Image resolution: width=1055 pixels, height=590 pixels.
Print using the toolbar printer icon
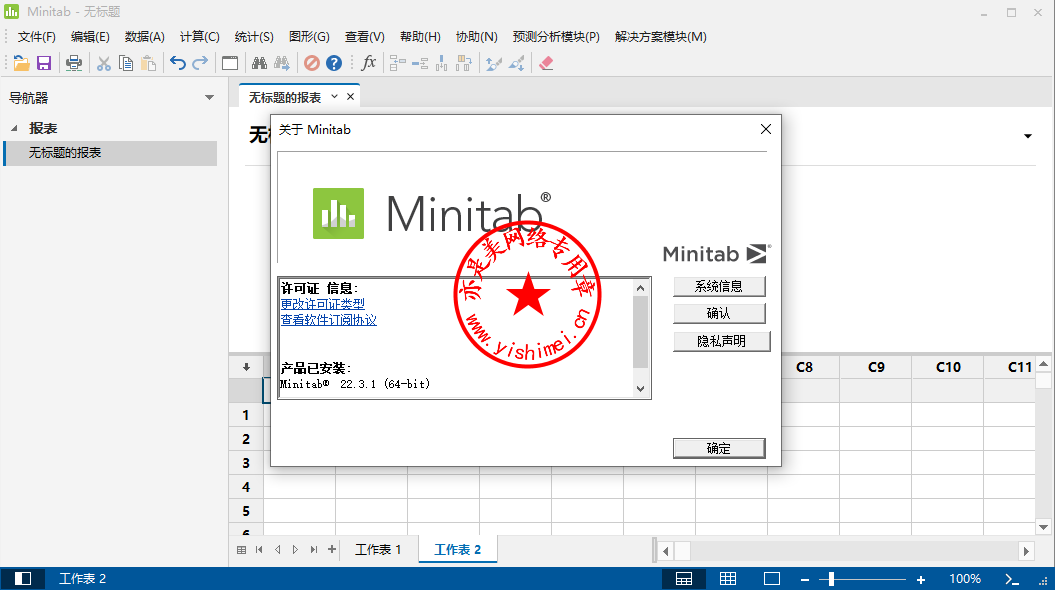coord(73,63)
